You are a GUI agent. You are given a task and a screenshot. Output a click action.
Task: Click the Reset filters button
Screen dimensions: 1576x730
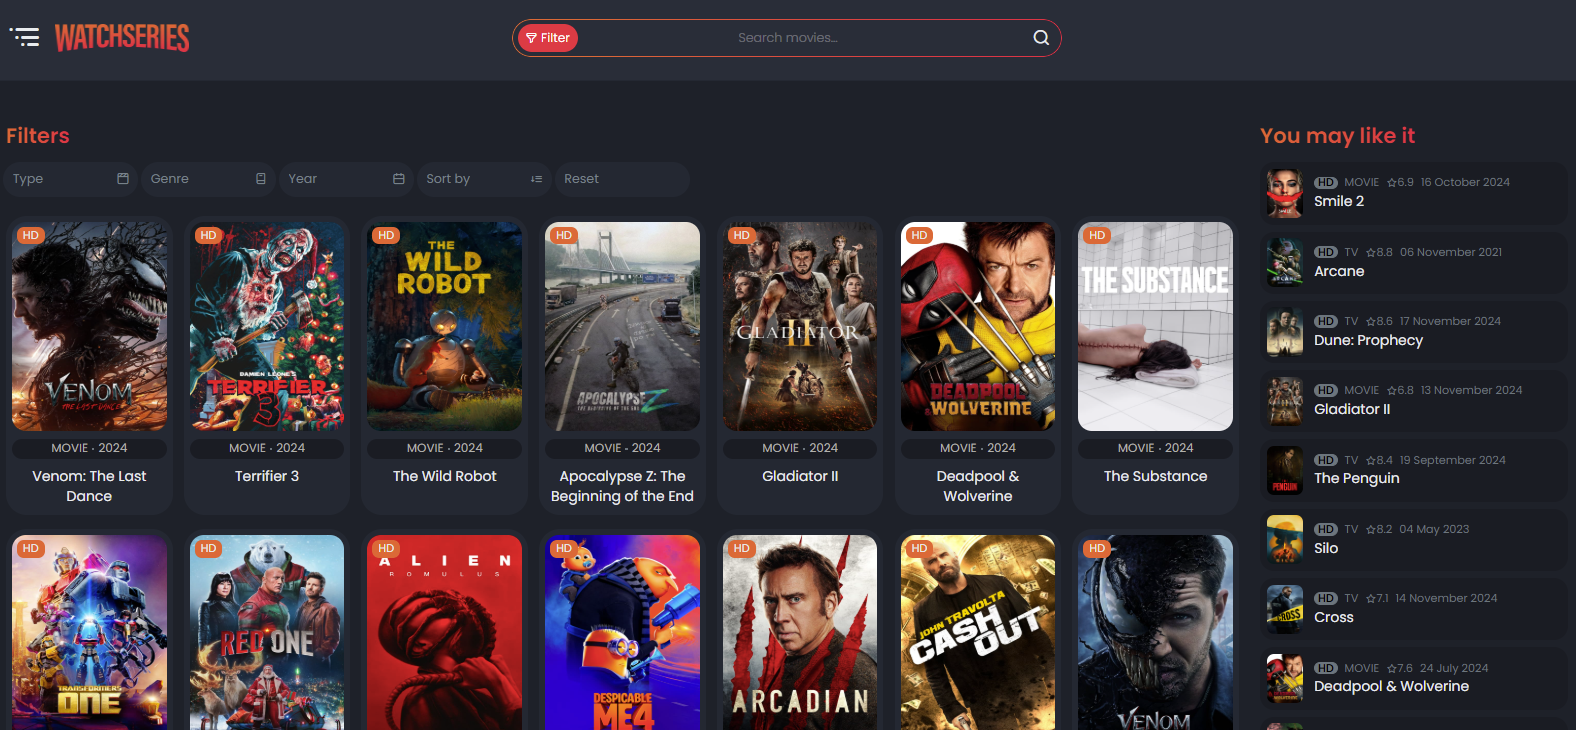coord(622,179)
